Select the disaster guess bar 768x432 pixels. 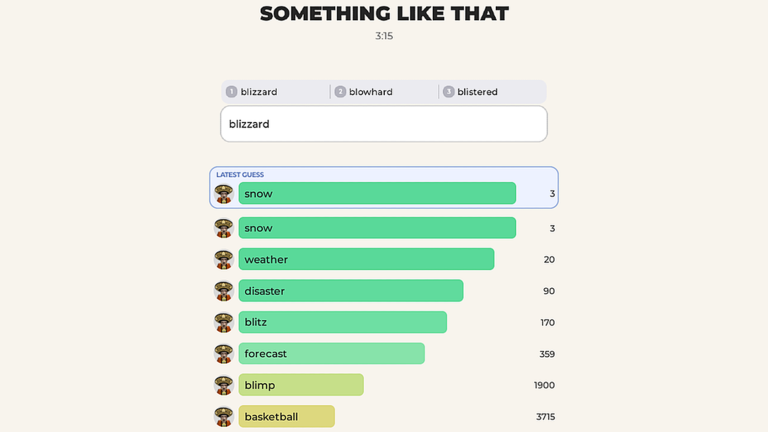pyautogui.click(x=351, y=290)
